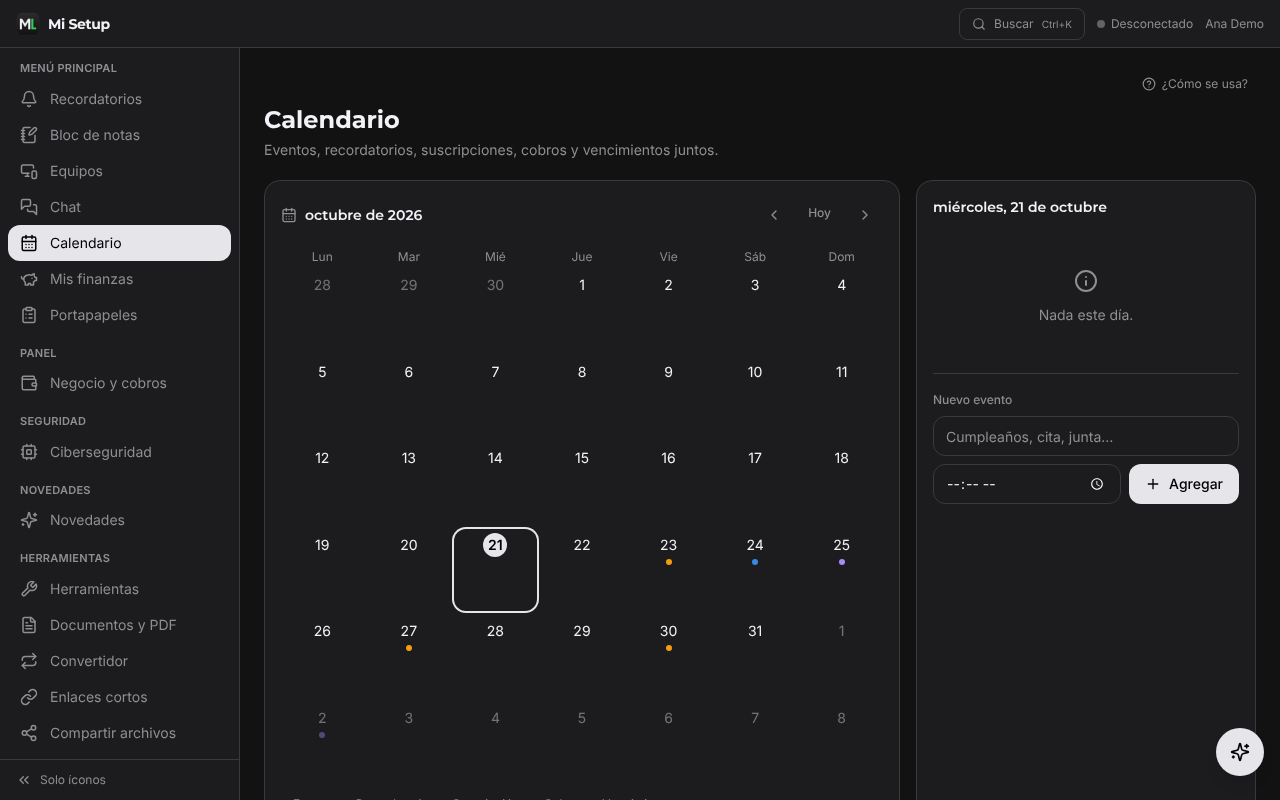Viewport: 1280px width, 800px height.
Task: Click Ana Demo user name
Action: 1234,24
